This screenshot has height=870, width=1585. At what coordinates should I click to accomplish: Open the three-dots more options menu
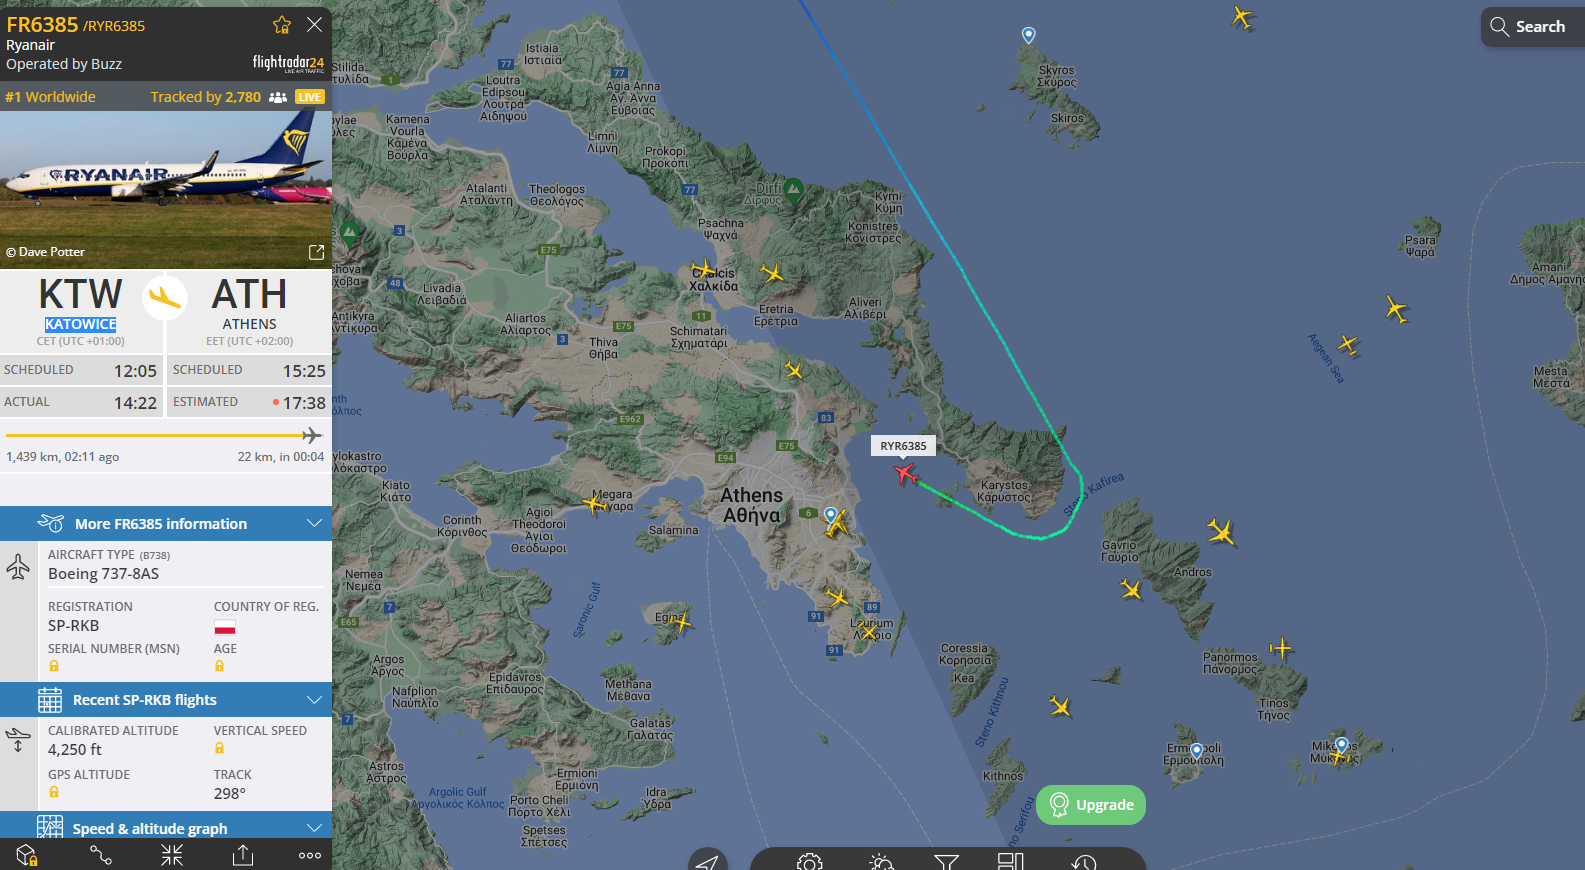coord(310,856)
